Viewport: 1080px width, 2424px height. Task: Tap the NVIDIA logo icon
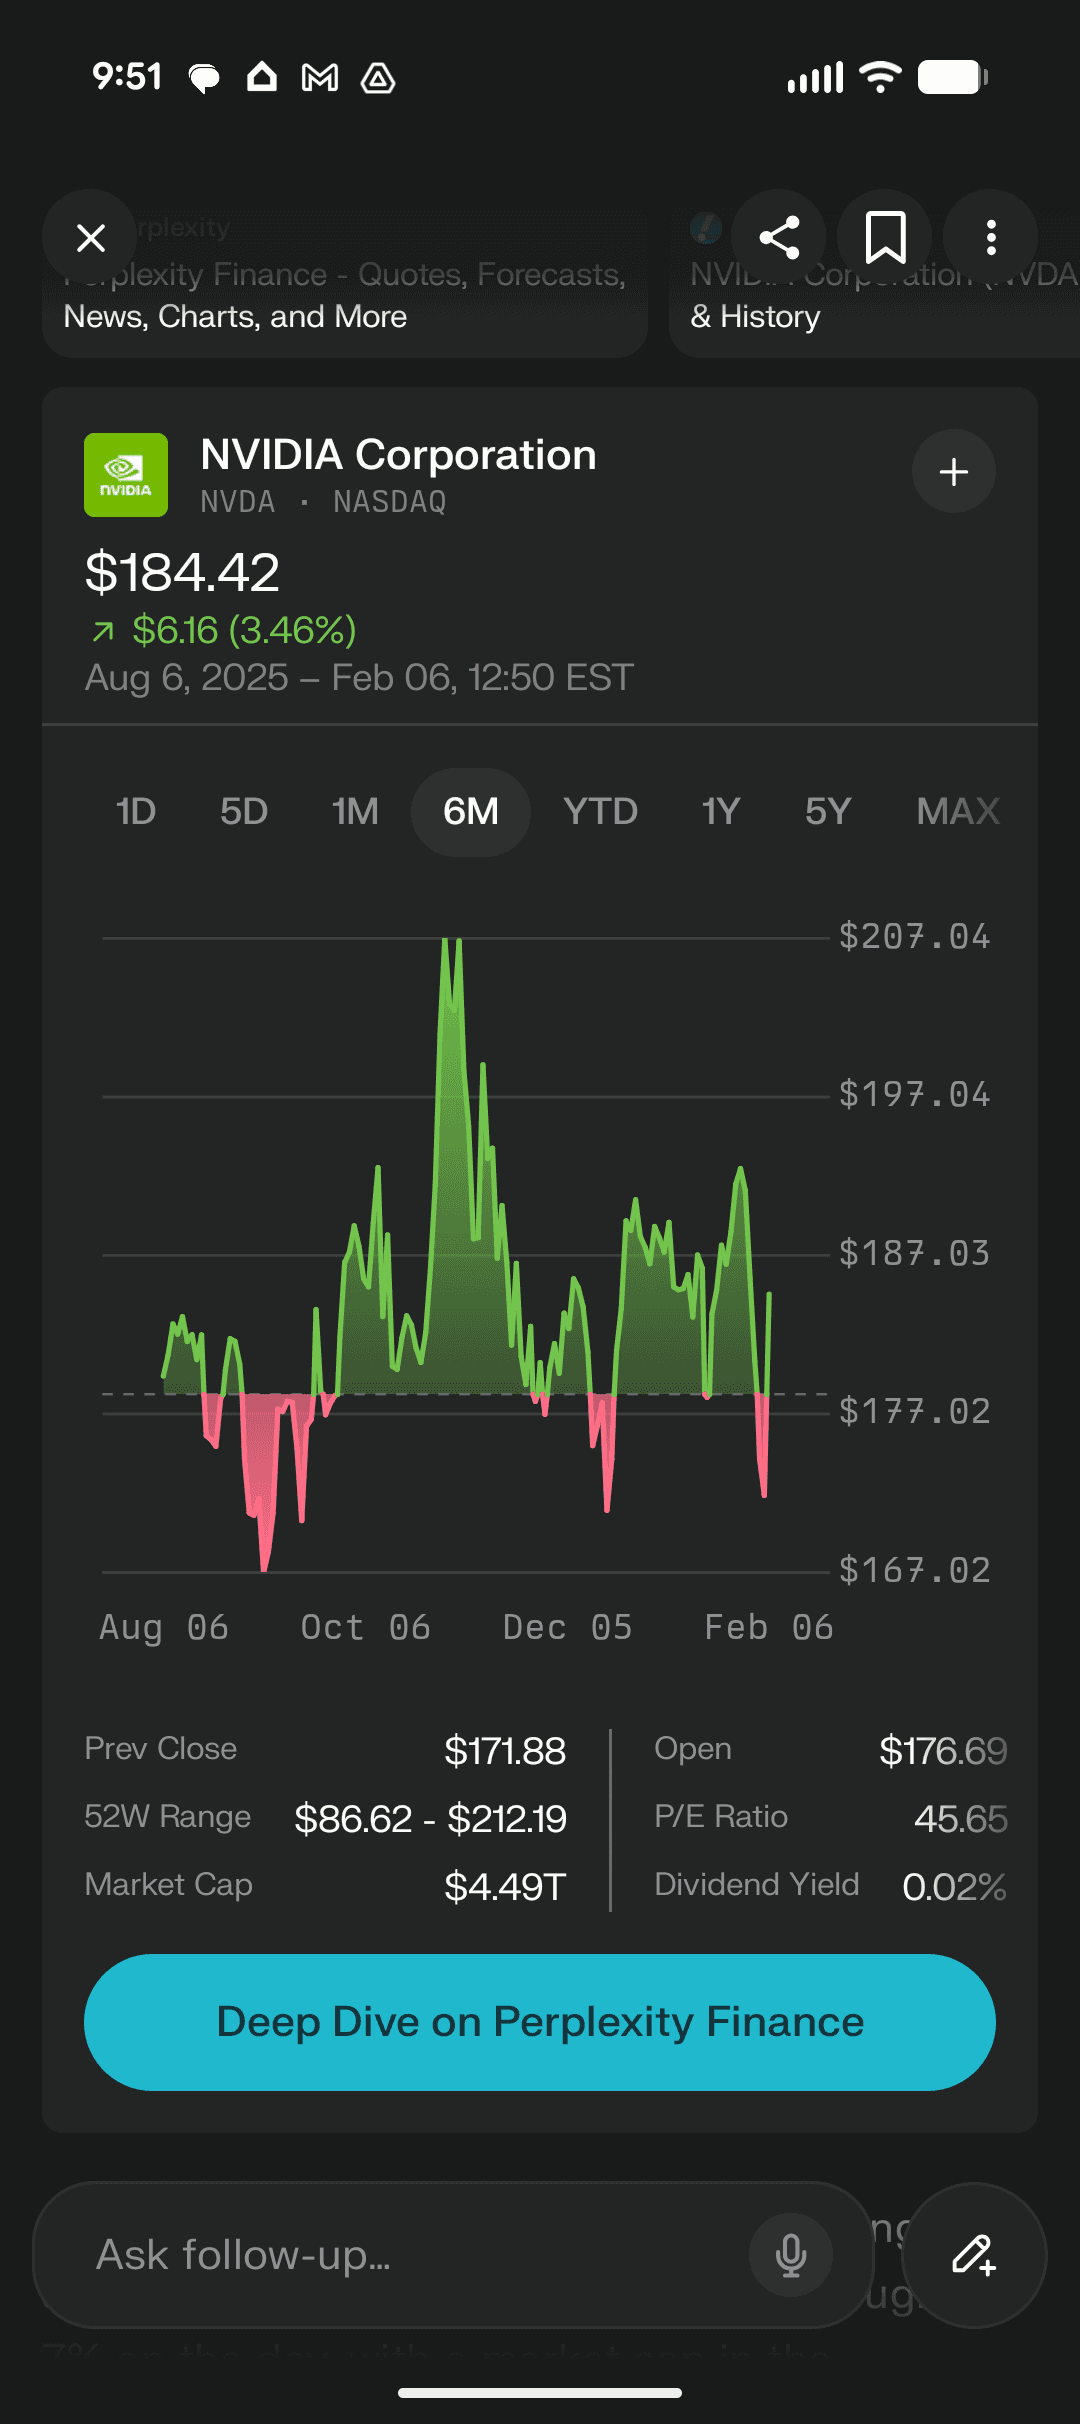pyautogui.click(x=126, y=475)
